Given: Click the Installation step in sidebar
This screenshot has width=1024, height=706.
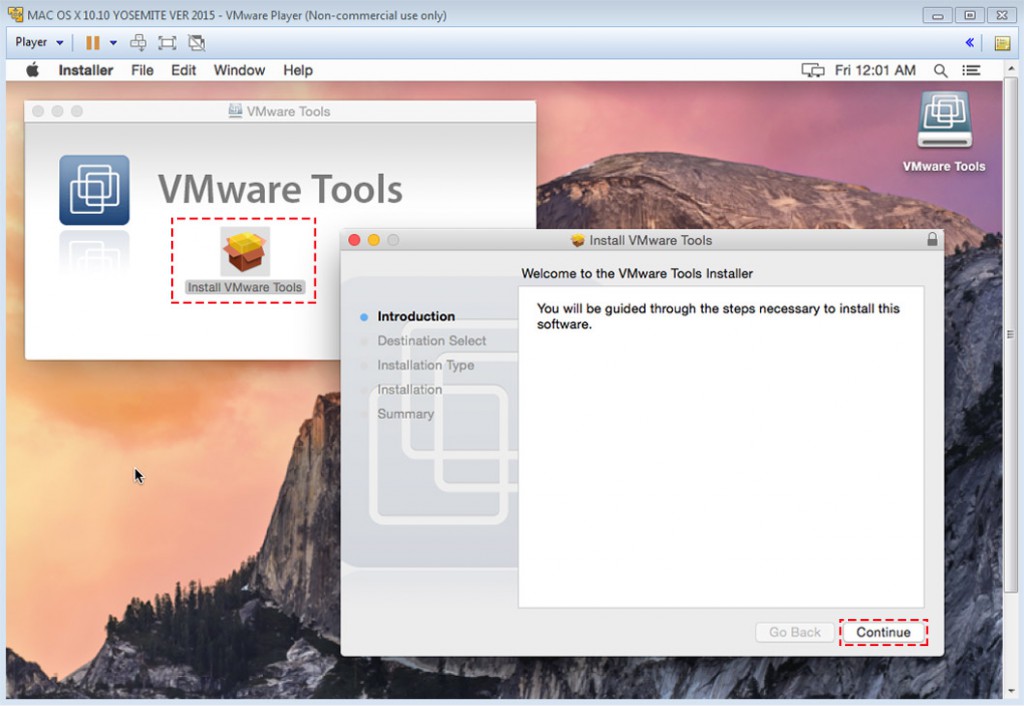Looking at the screenshot, I should [409, 389].
